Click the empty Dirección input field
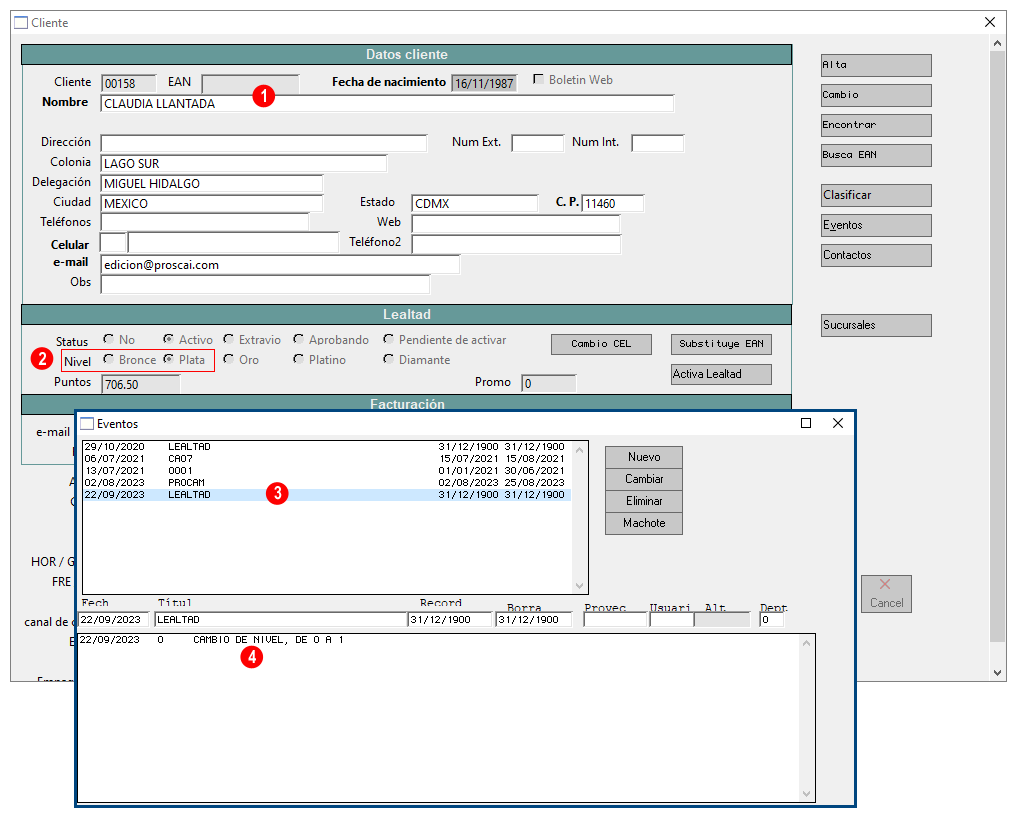This screenshot has width=1016, height=819. click(264, 143)
